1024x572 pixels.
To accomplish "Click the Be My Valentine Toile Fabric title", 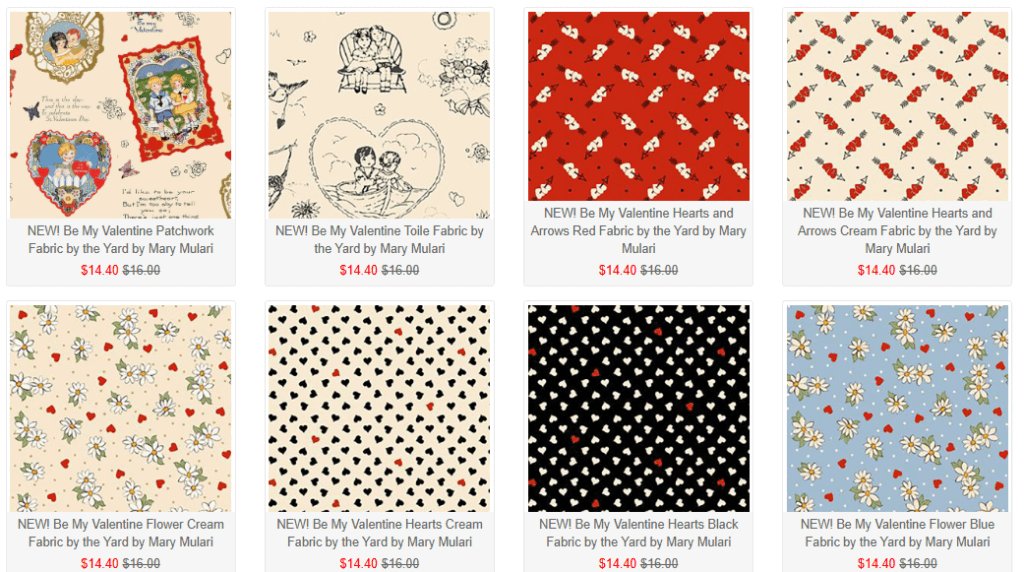I will (379, 240).
